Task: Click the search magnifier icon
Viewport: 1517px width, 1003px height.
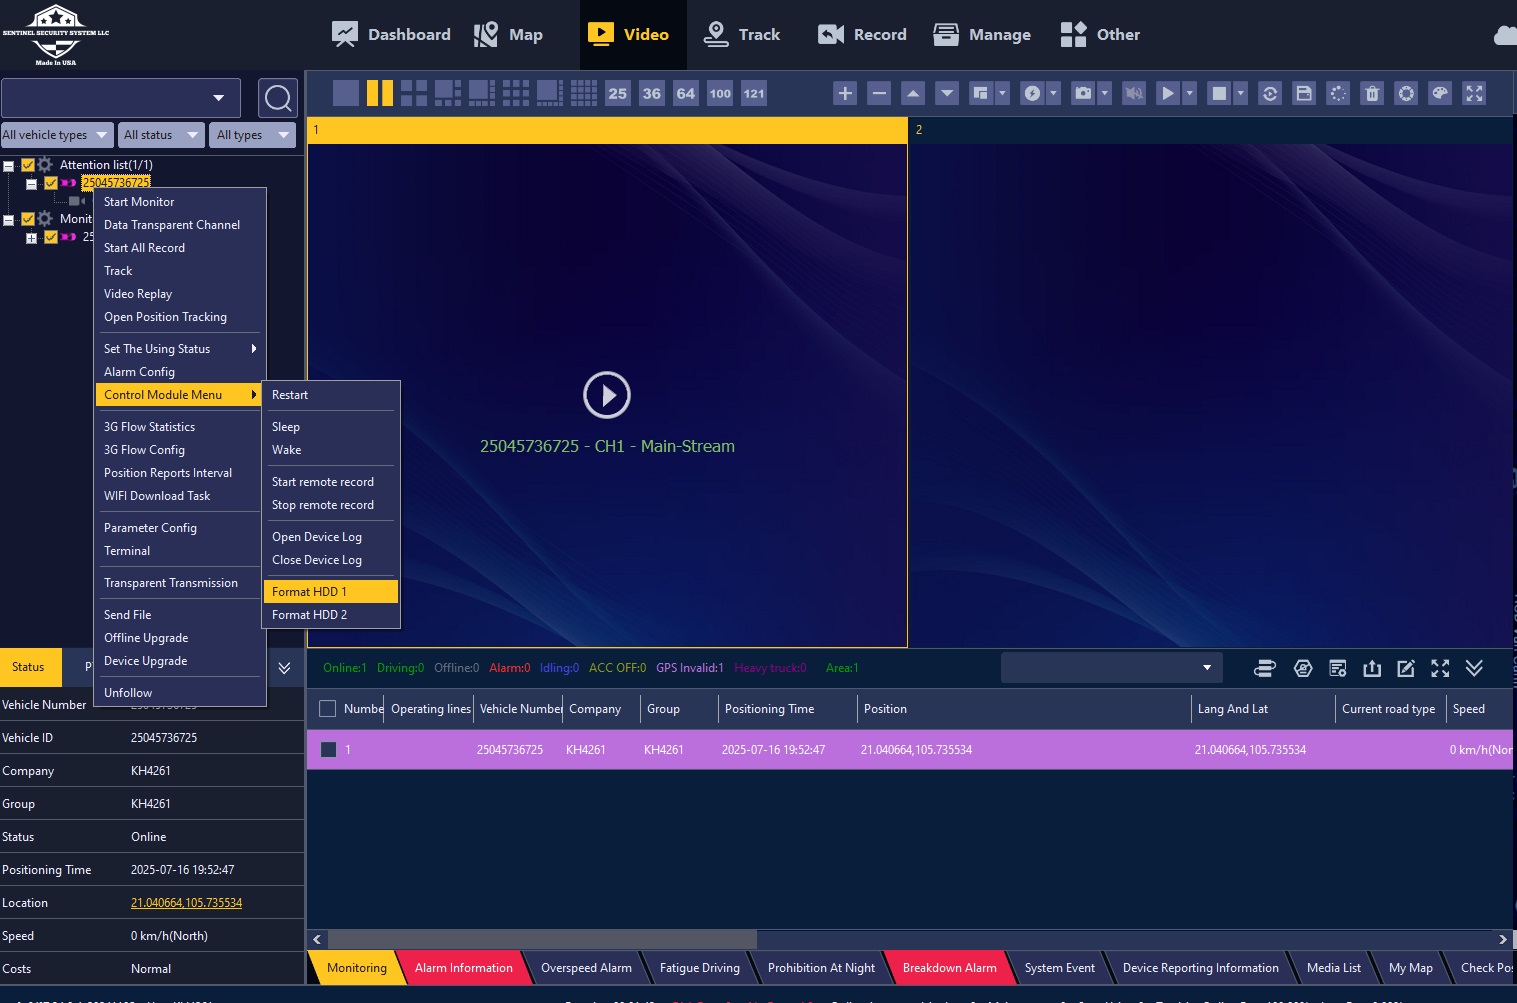Action: click(278, 98)
